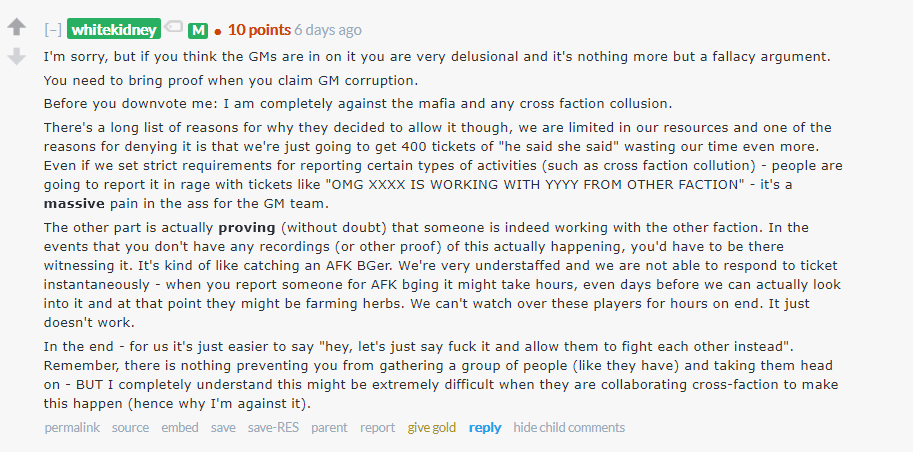Screen dimensions: 913x452
Task: Downvote whitekidney's comment
Action: pos(16,57)
